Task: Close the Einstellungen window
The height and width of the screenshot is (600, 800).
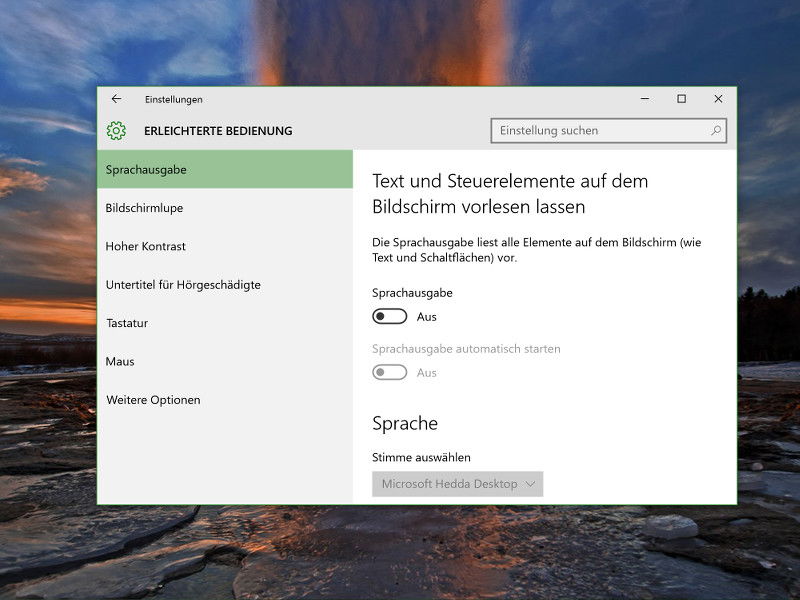Action: (718, 98)
